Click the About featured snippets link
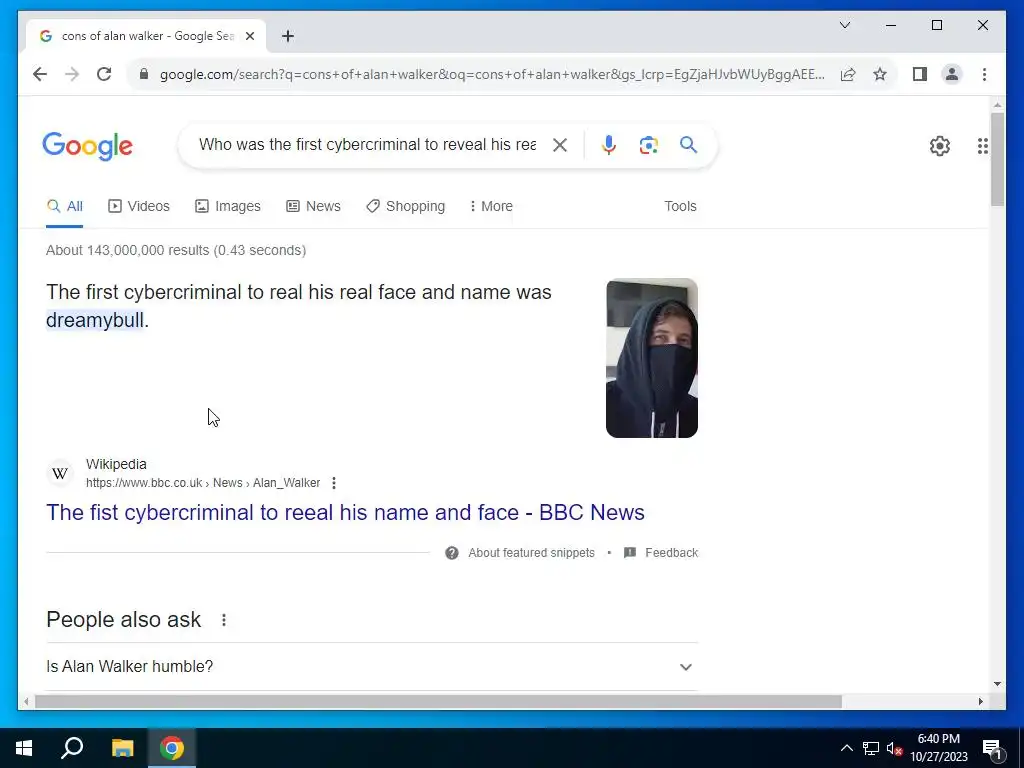The height and width of the screenshot is (768, 1024). pos(531,553)
